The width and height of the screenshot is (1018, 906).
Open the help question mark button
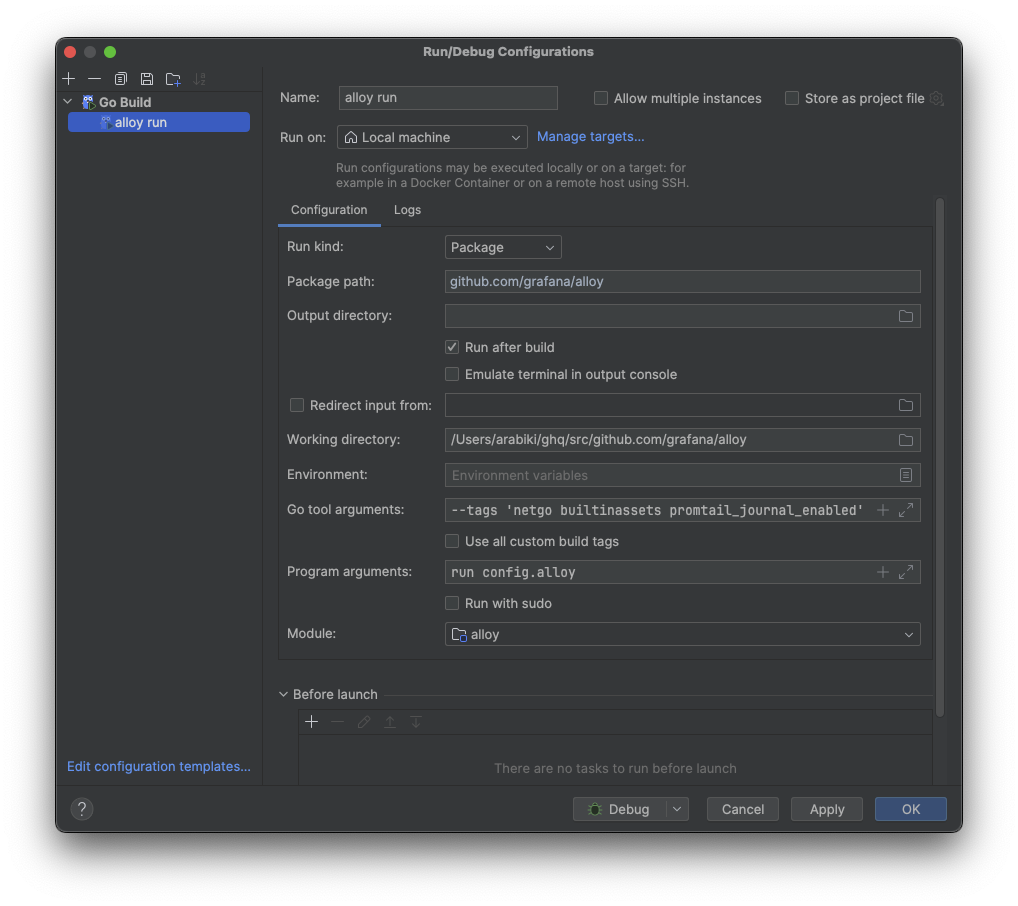point(82,809)
